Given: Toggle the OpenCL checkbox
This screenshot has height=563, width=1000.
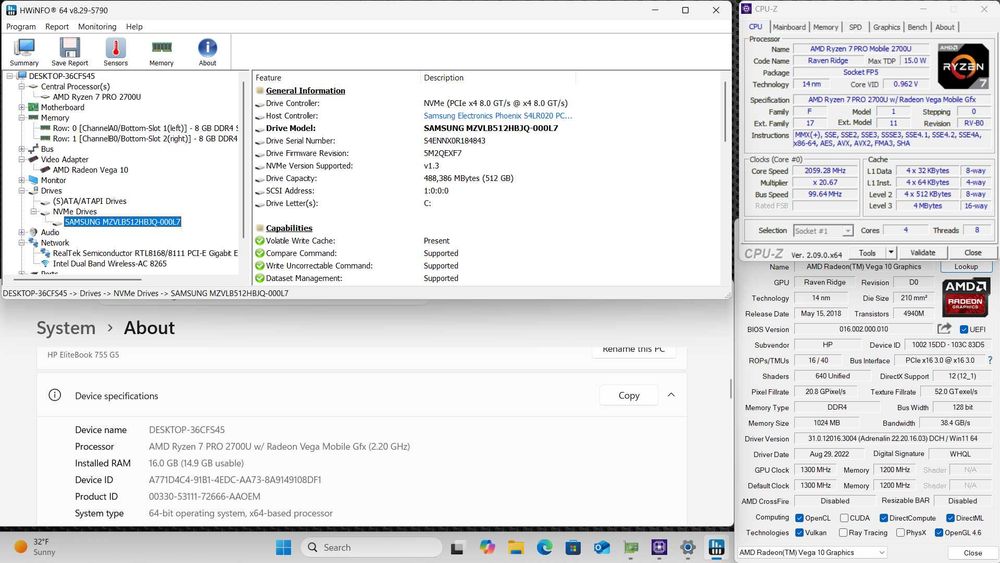Looking at the screenshot, I should (800, 518).
